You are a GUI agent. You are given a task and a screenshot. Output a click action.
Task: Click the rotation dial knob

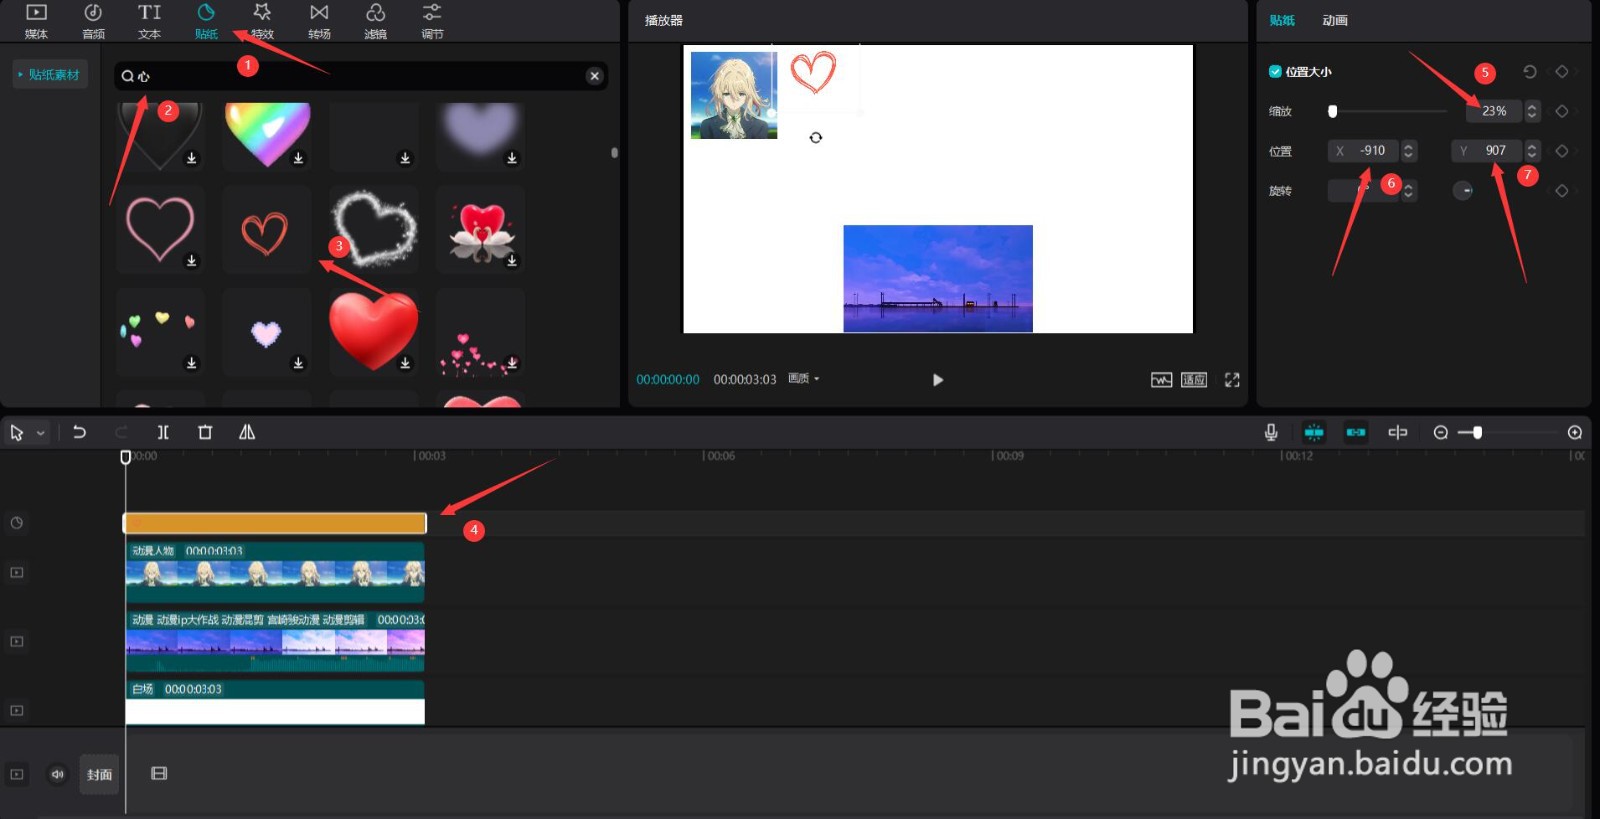pos(1463,191)
